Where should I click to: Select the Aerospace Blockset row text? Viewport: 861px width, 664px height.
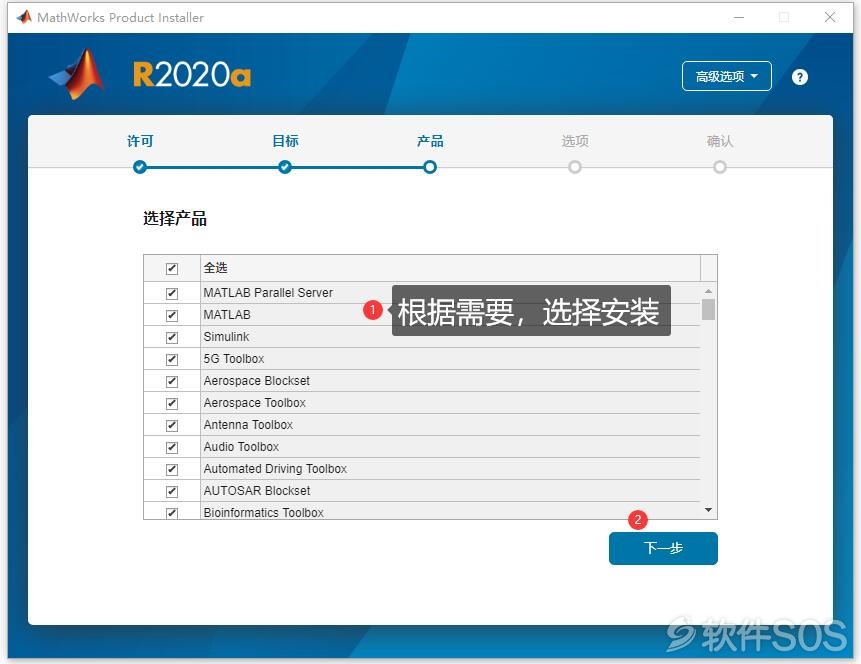256,381
